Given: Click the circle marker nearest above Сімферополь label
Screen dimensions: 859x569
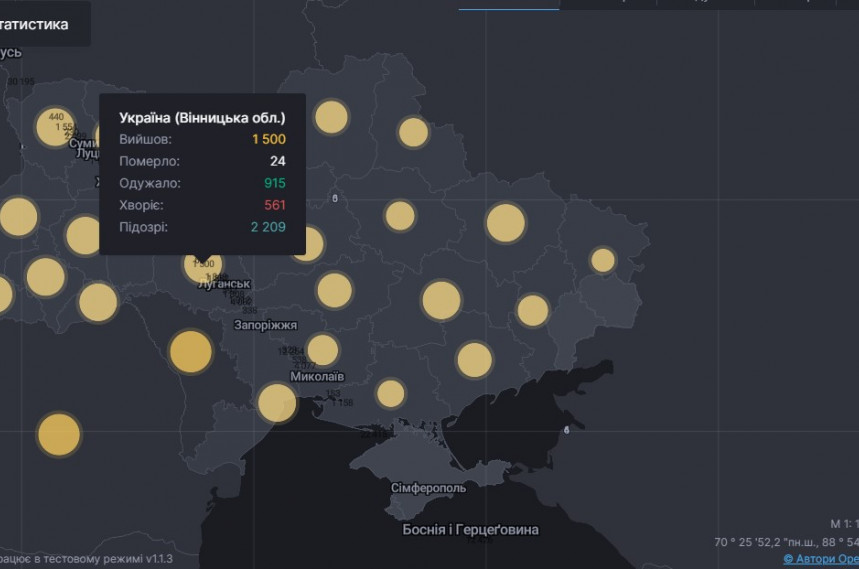Looking at the screenshot, I should [390, 393].
